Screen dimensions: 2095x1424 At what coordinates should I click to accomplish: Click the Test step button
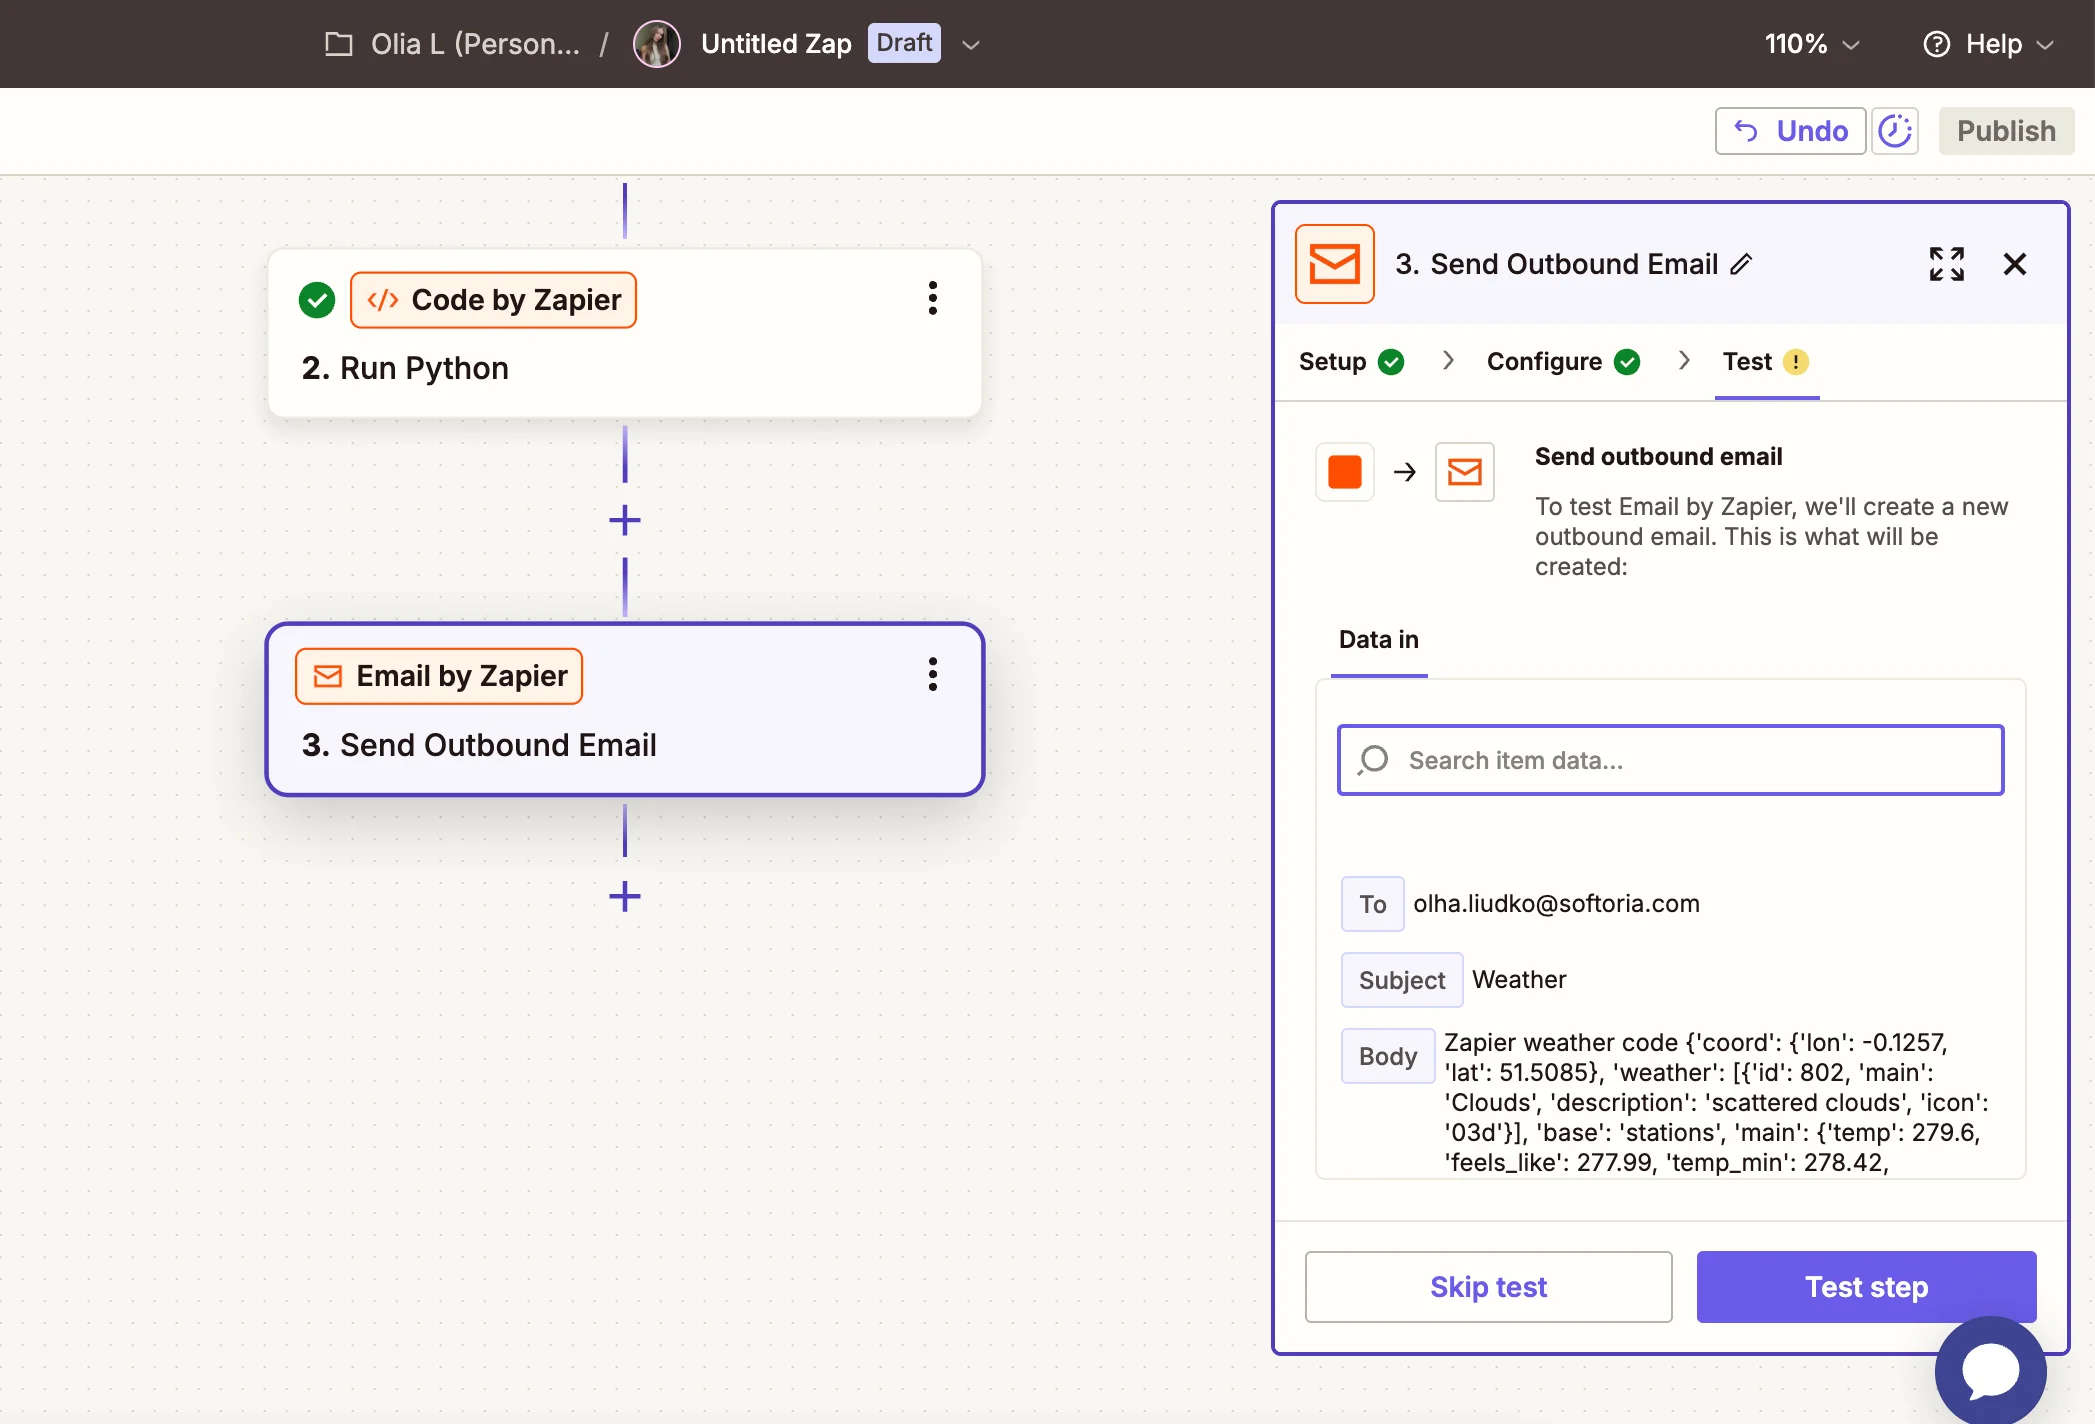point(1866,1287)
